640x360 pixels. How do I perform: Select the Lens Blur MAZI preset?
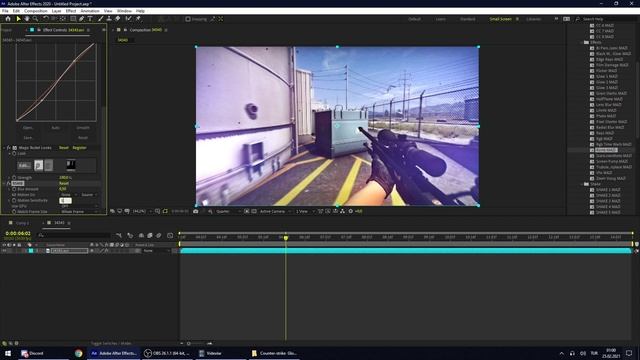(608, 104)
